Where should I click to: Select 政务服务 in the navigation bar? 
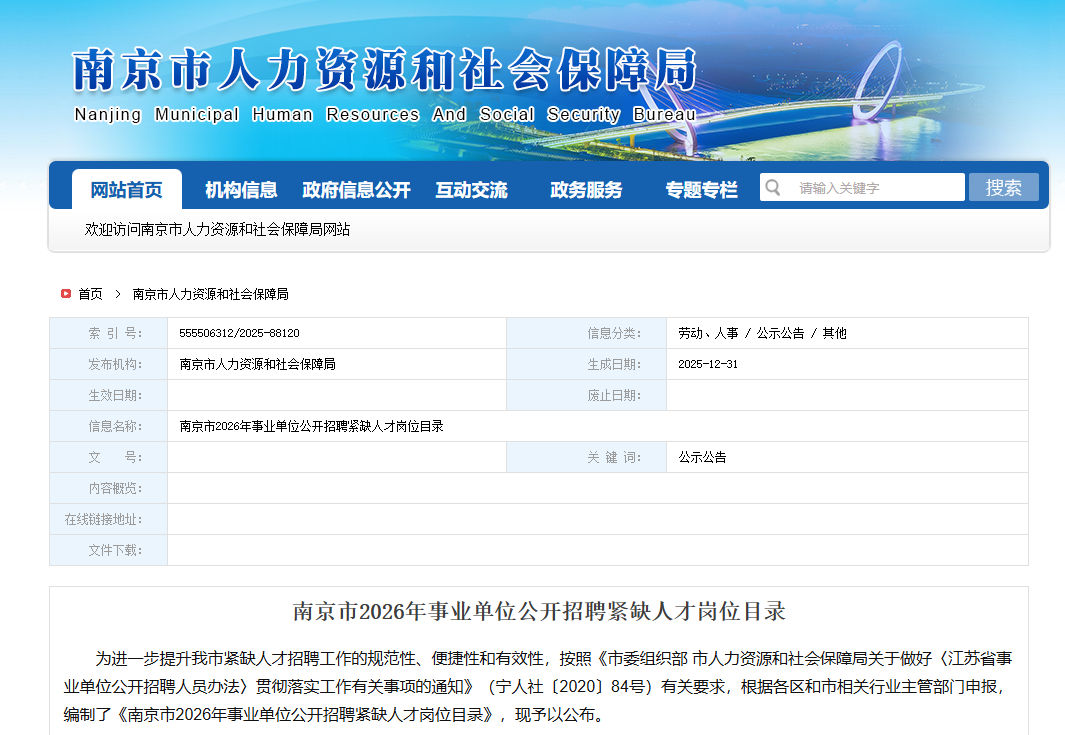point(586,190)
